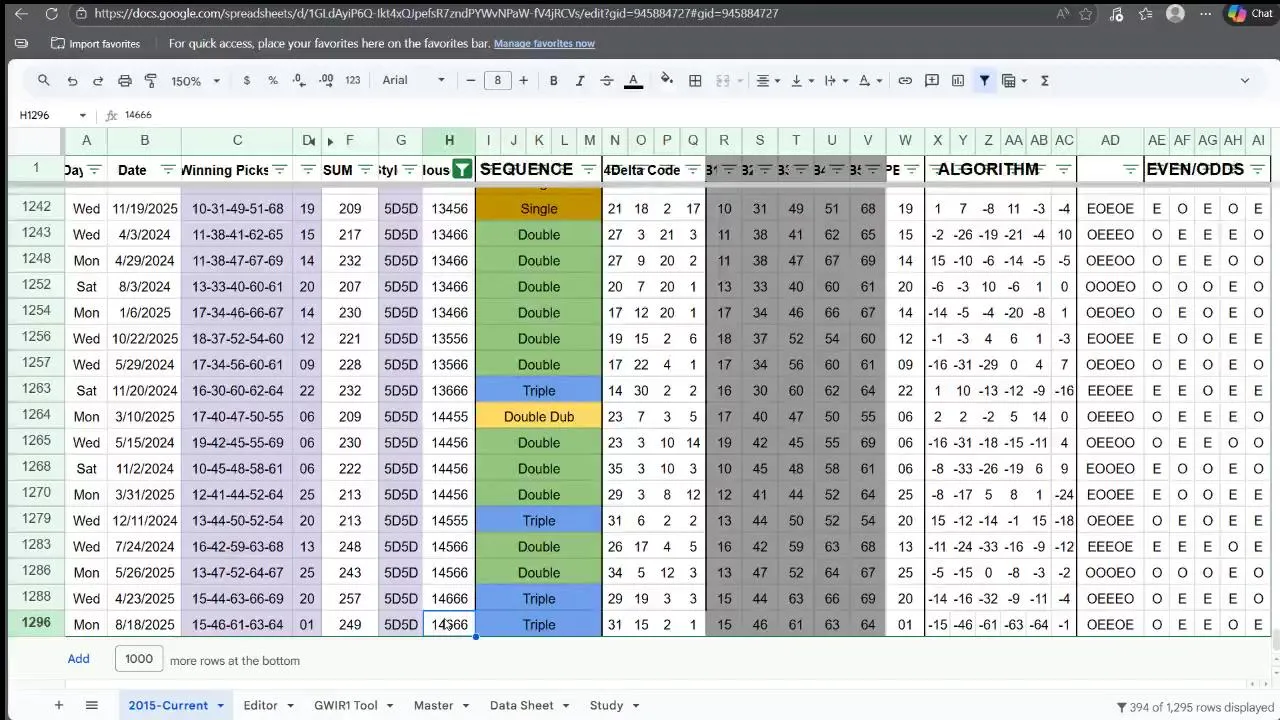Increase font size with plus button
Image resolution: width=1280 pixels, height=720 pixels.
pyautogui.click(x=523, y=80)
